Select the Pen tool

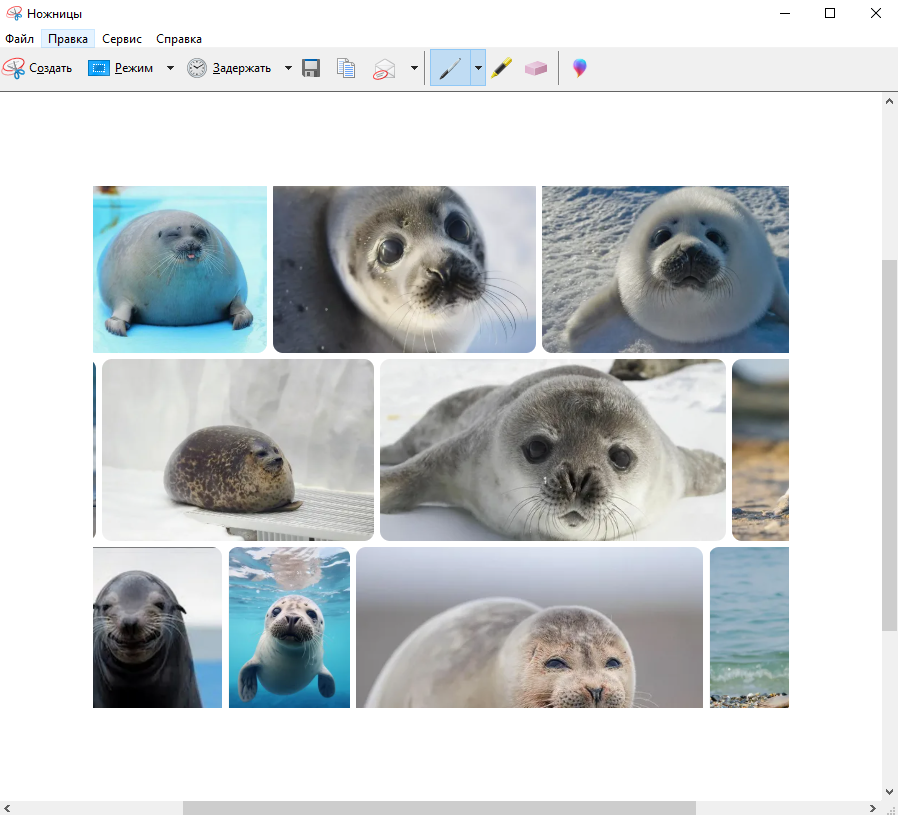click(x=450, y=68)
